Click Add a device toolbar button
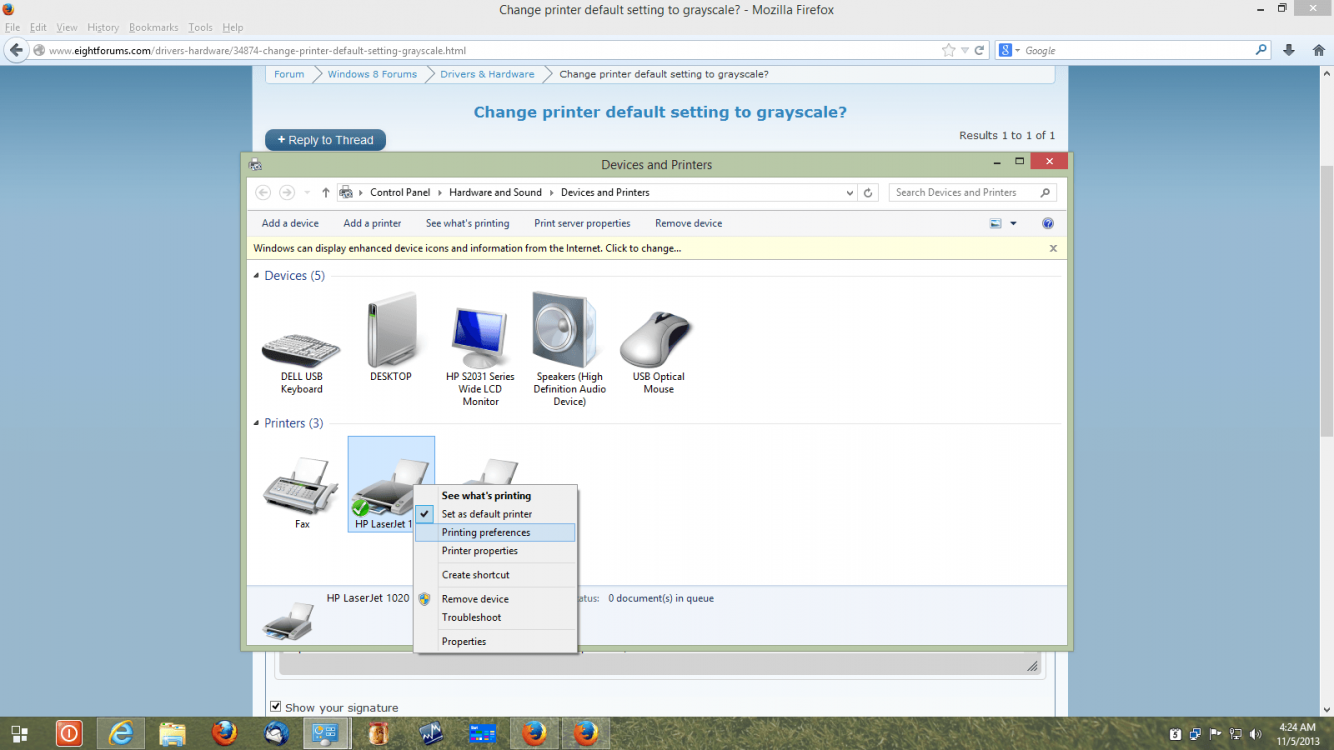1334x750 pixels. 290,224
